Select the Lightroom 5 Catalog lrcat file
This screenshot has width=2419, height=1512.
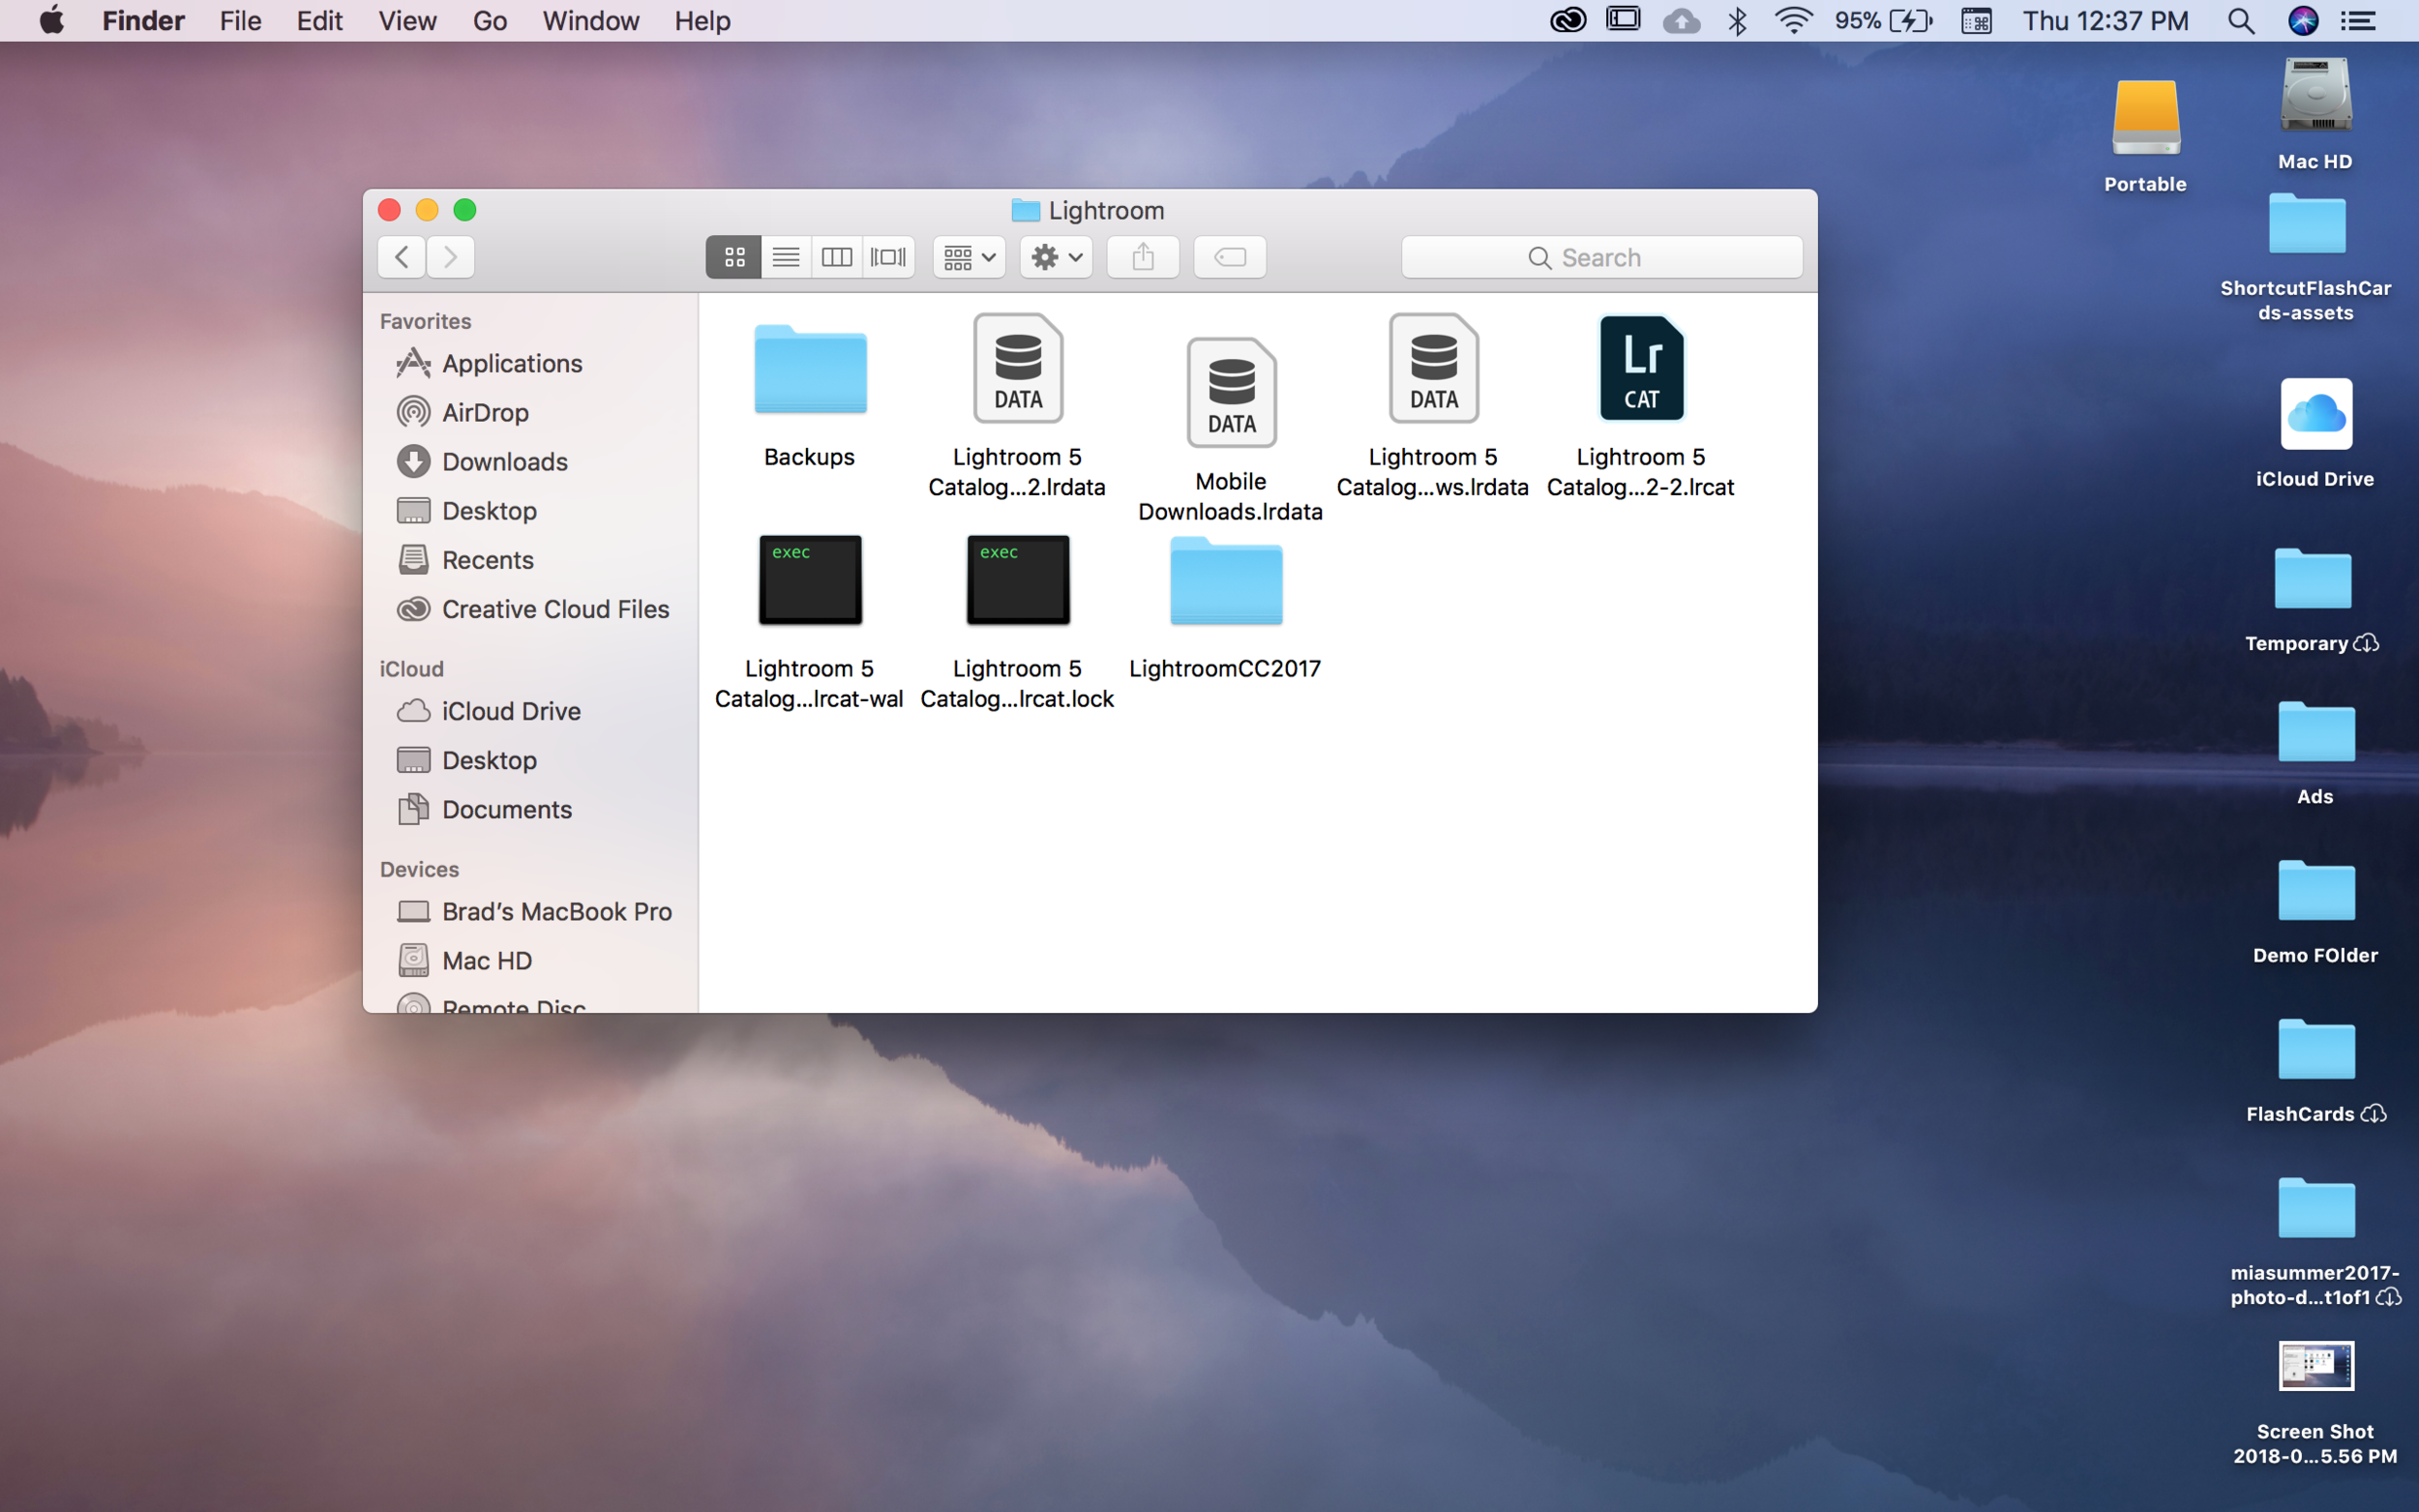(1641, 369)
